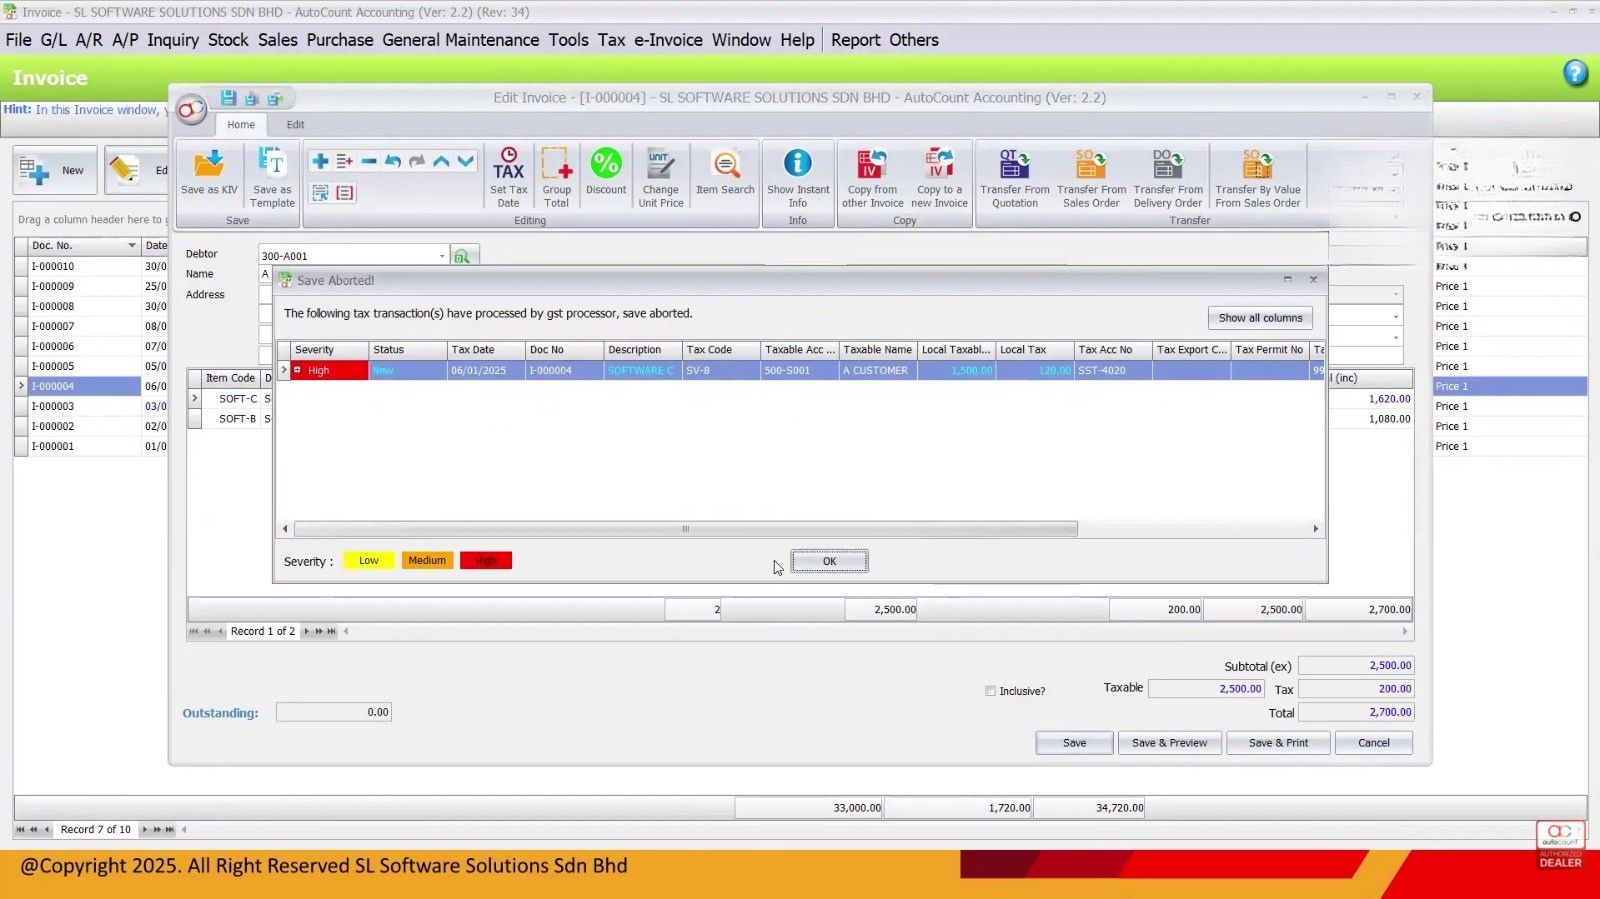This screenshot has height=899, width=1600.
Task: Open the General Maintenance menu
Action: (x=460, y=40)
